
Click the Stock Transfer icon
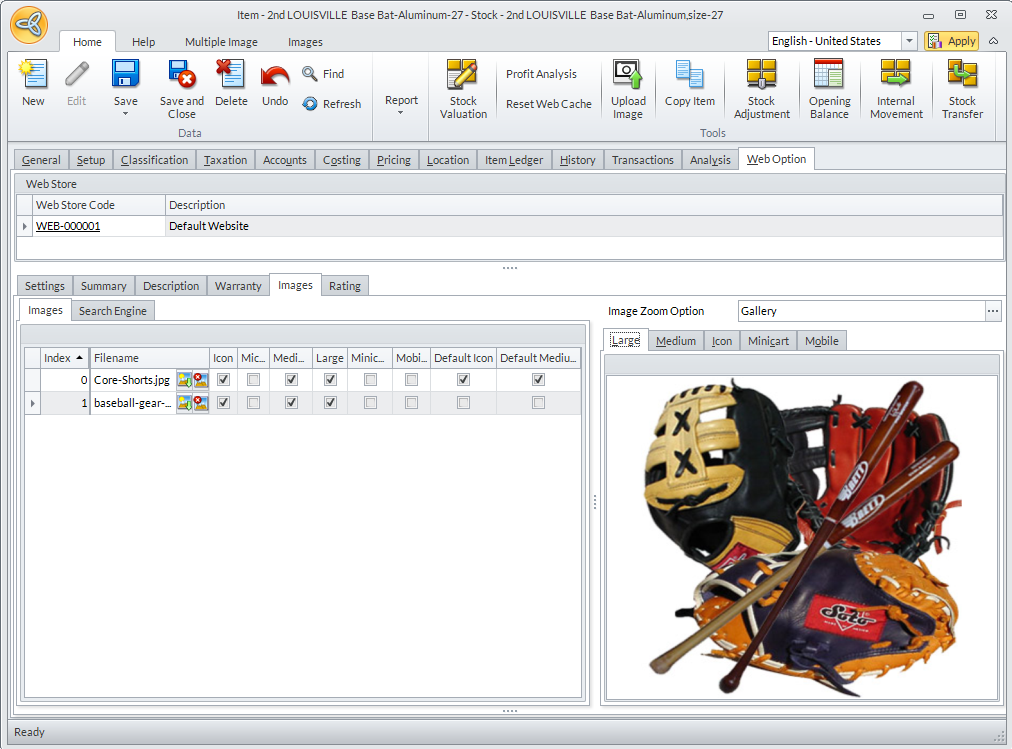click(x=962, y=76)
